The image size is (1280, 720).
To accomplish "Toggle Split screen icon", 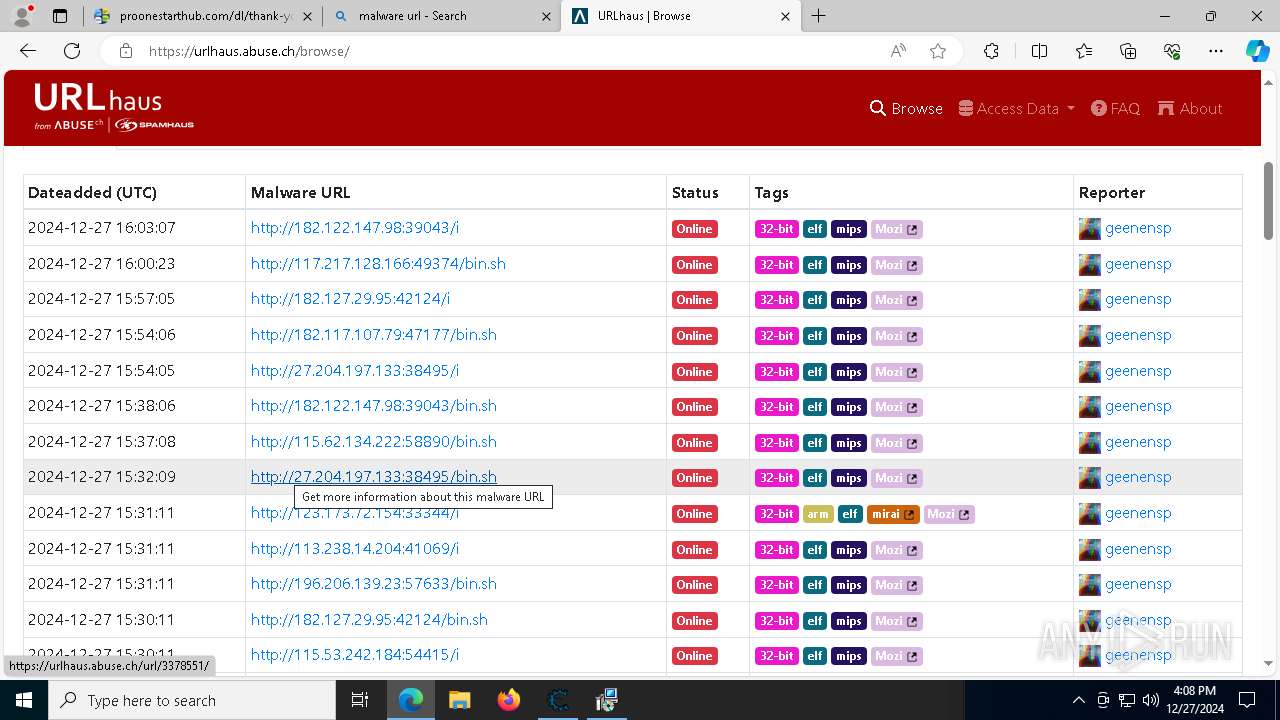I will 1039,51.
